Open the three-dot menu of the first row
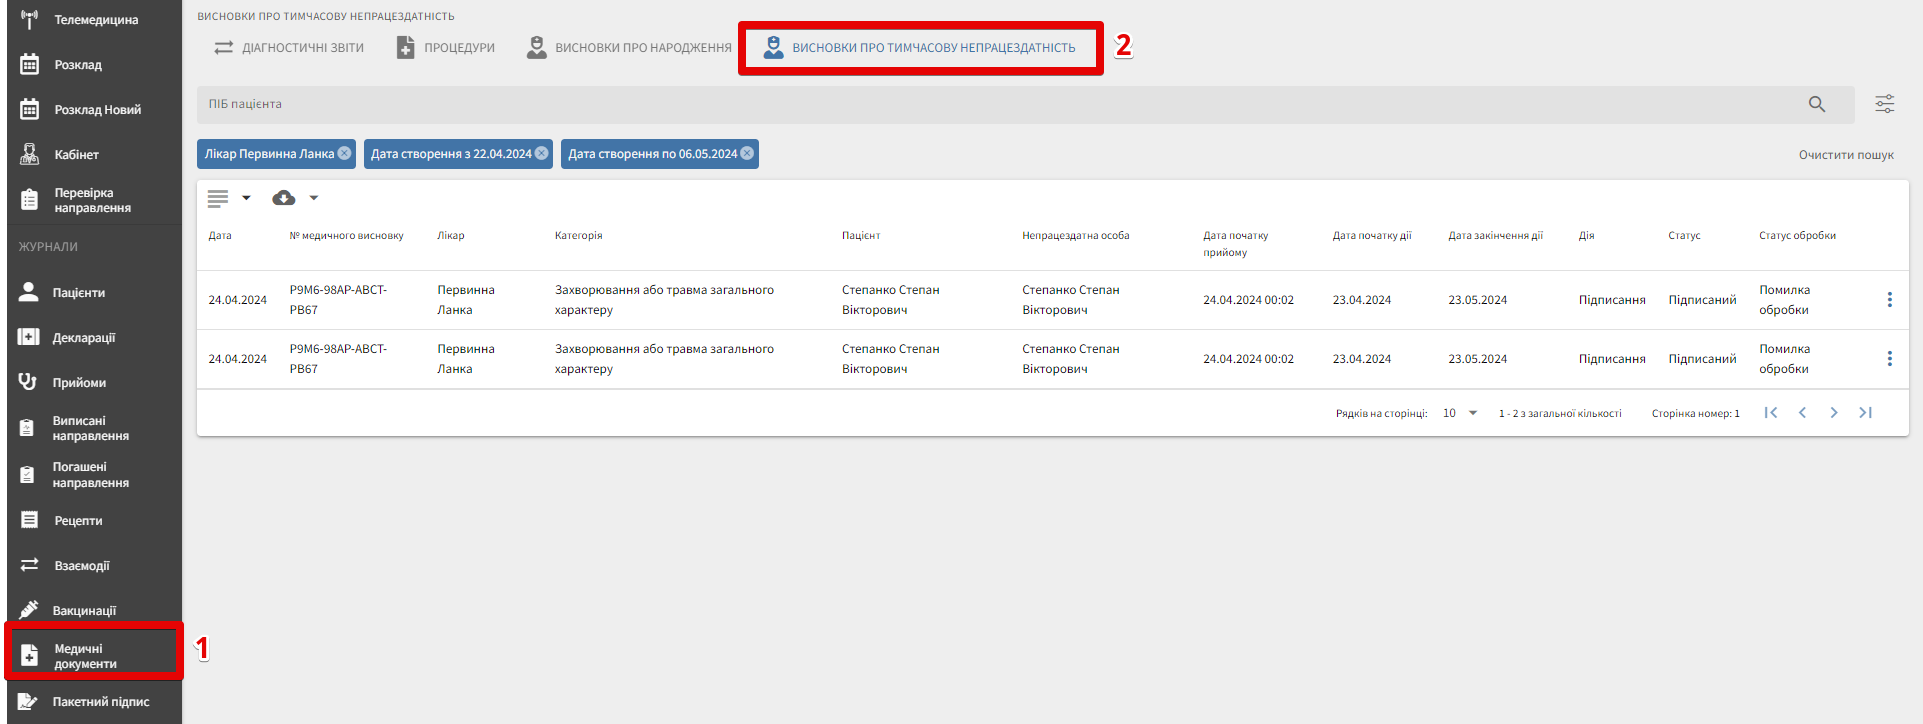The image size is (1923, 724). (x=1889, y=300)
